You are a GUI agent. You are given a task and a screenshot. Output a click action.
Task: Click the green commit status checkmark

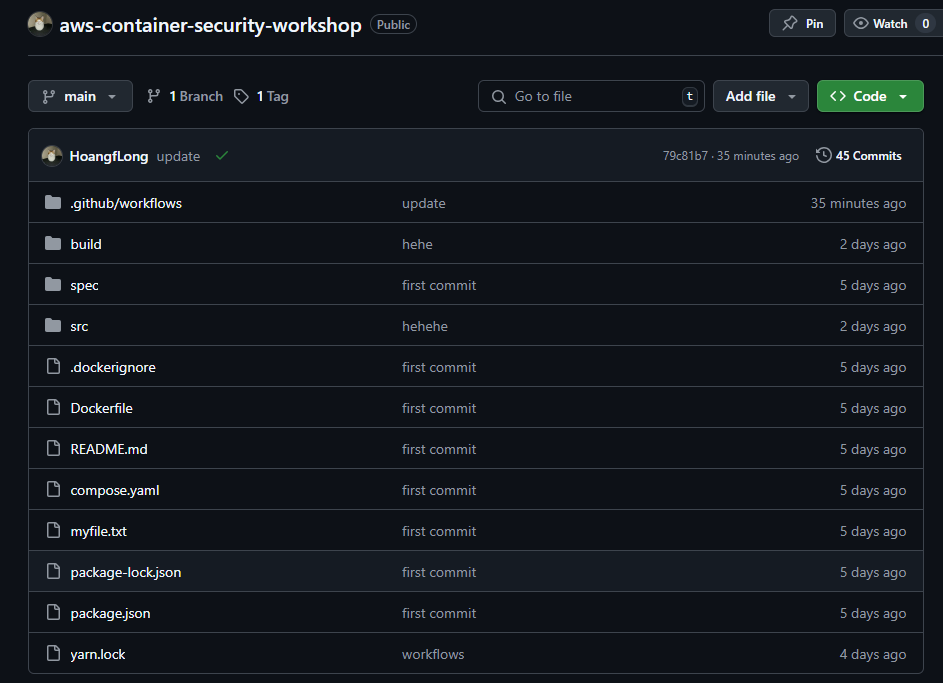(x=221, y=156)
